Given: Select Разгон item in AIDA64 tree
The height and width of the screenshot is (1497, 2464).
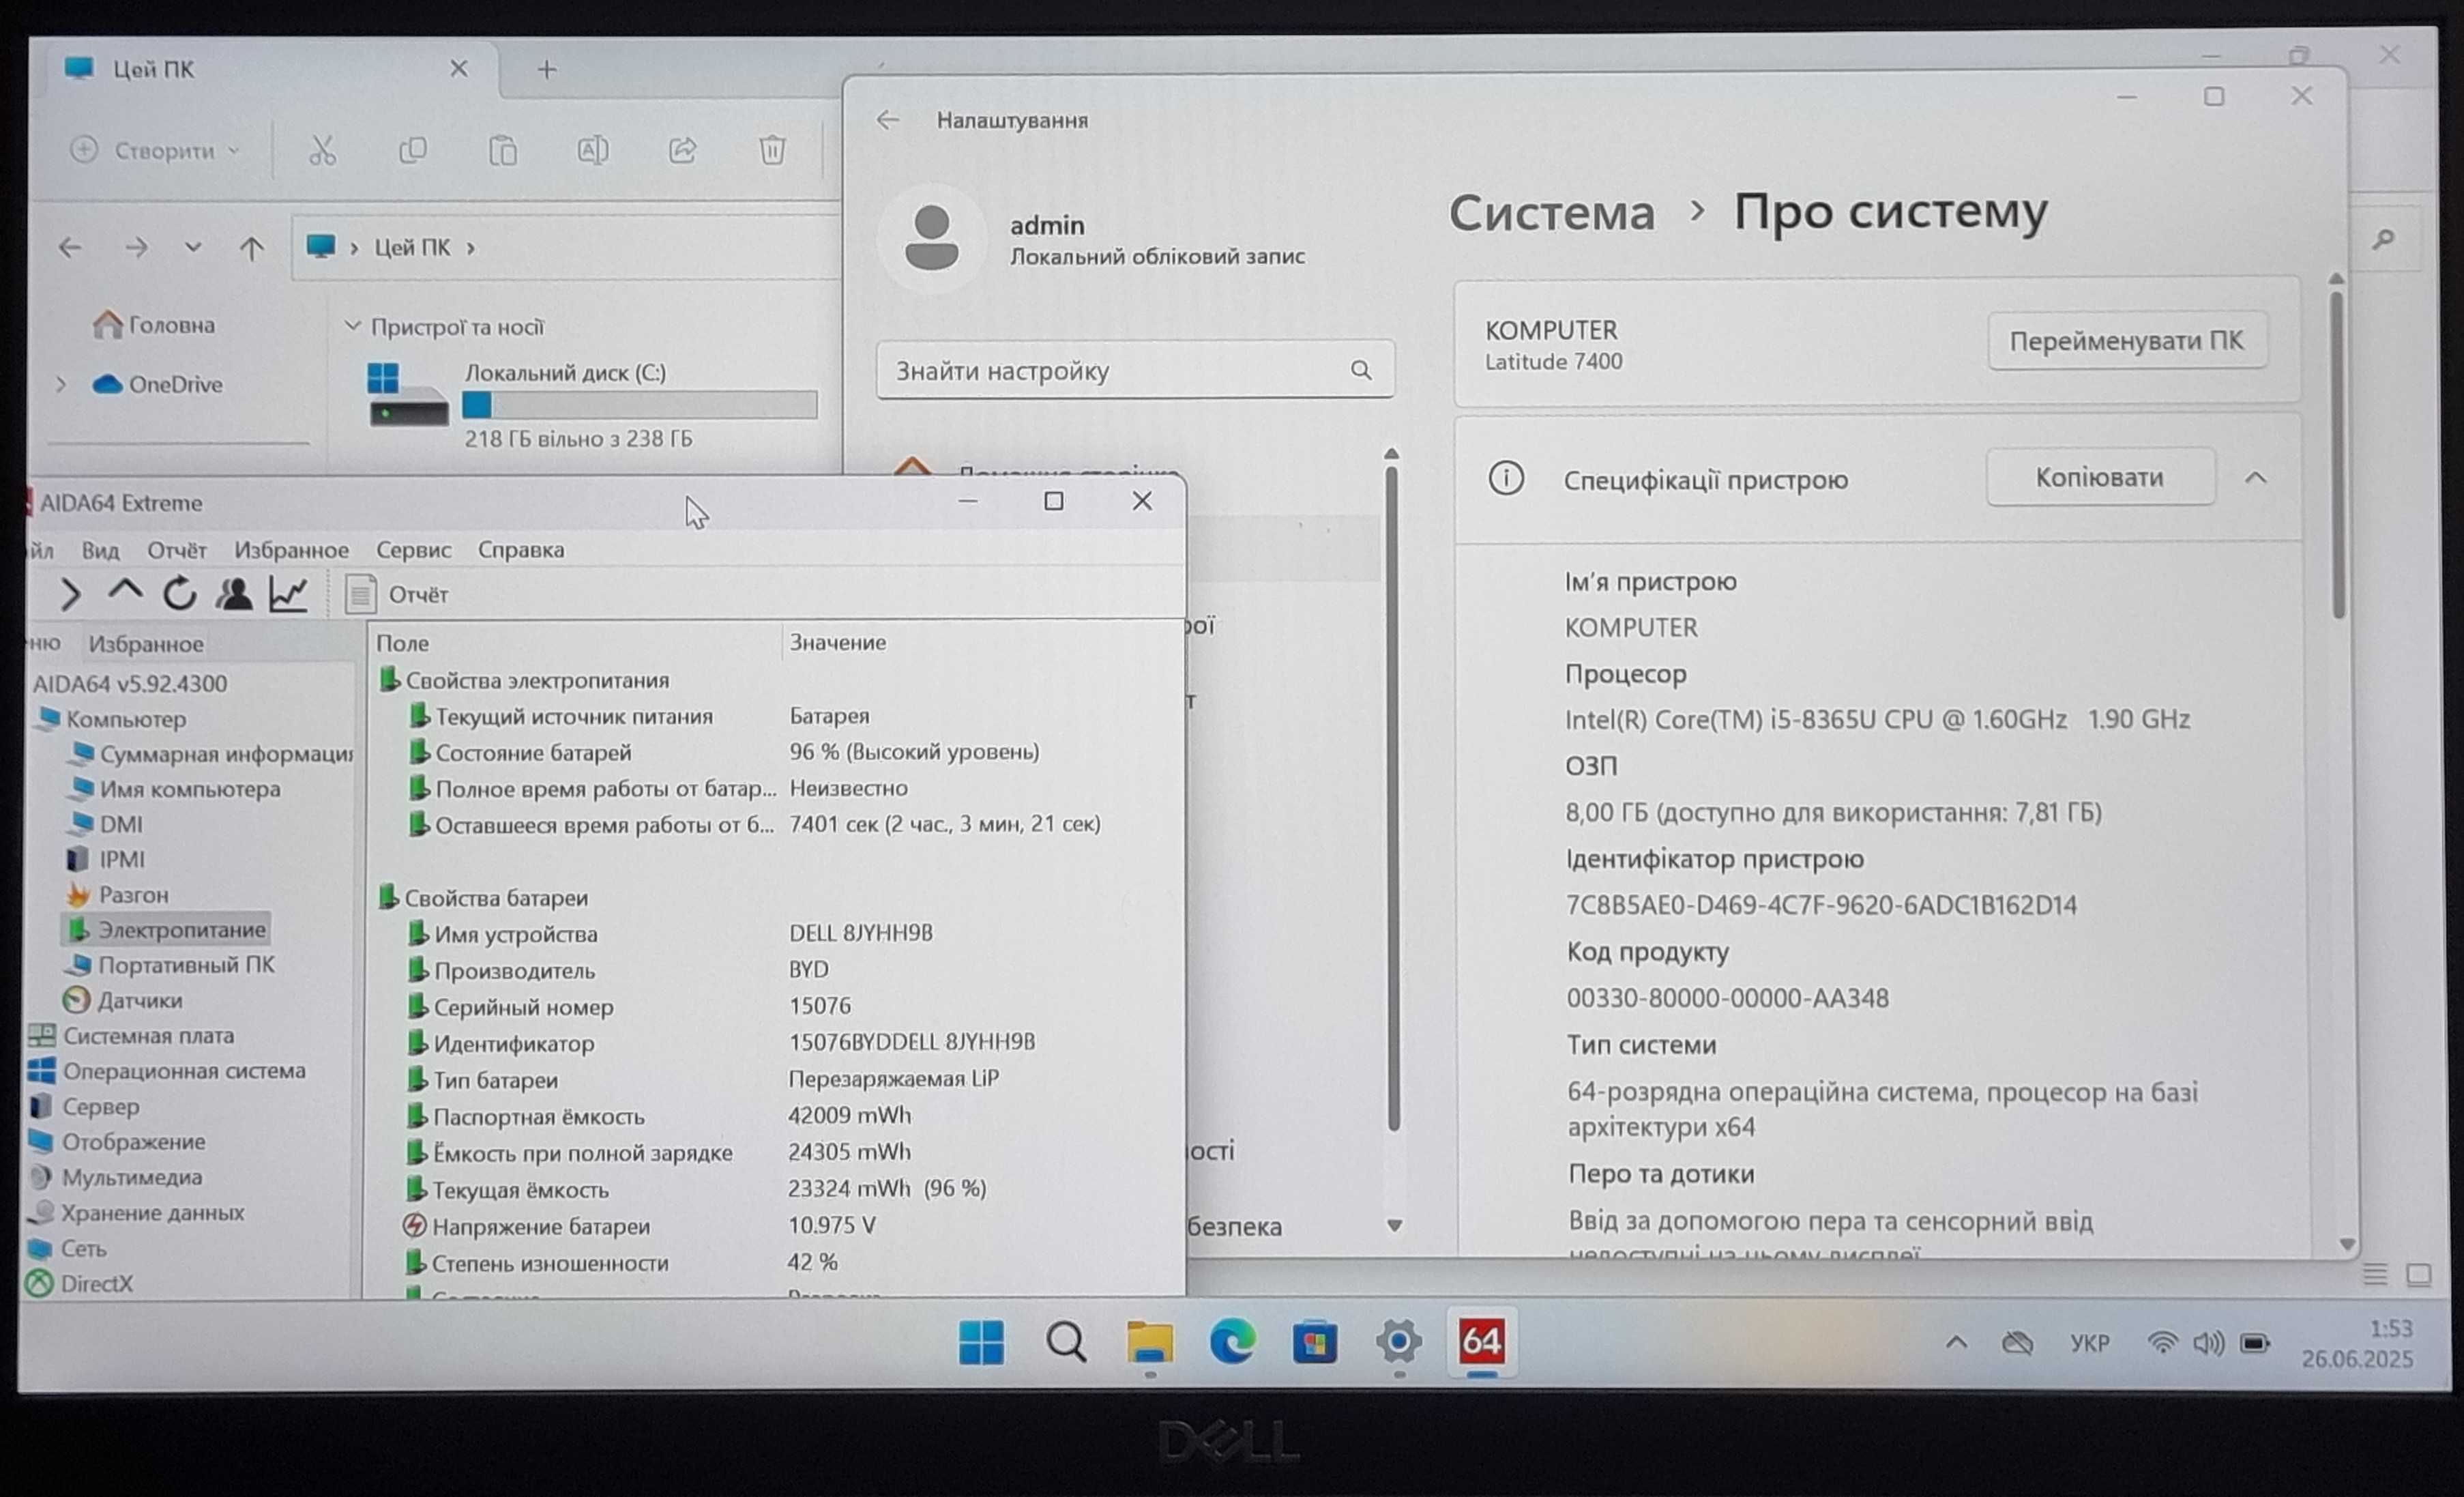Looking at the screenshot, I should [x=117, y=894].
